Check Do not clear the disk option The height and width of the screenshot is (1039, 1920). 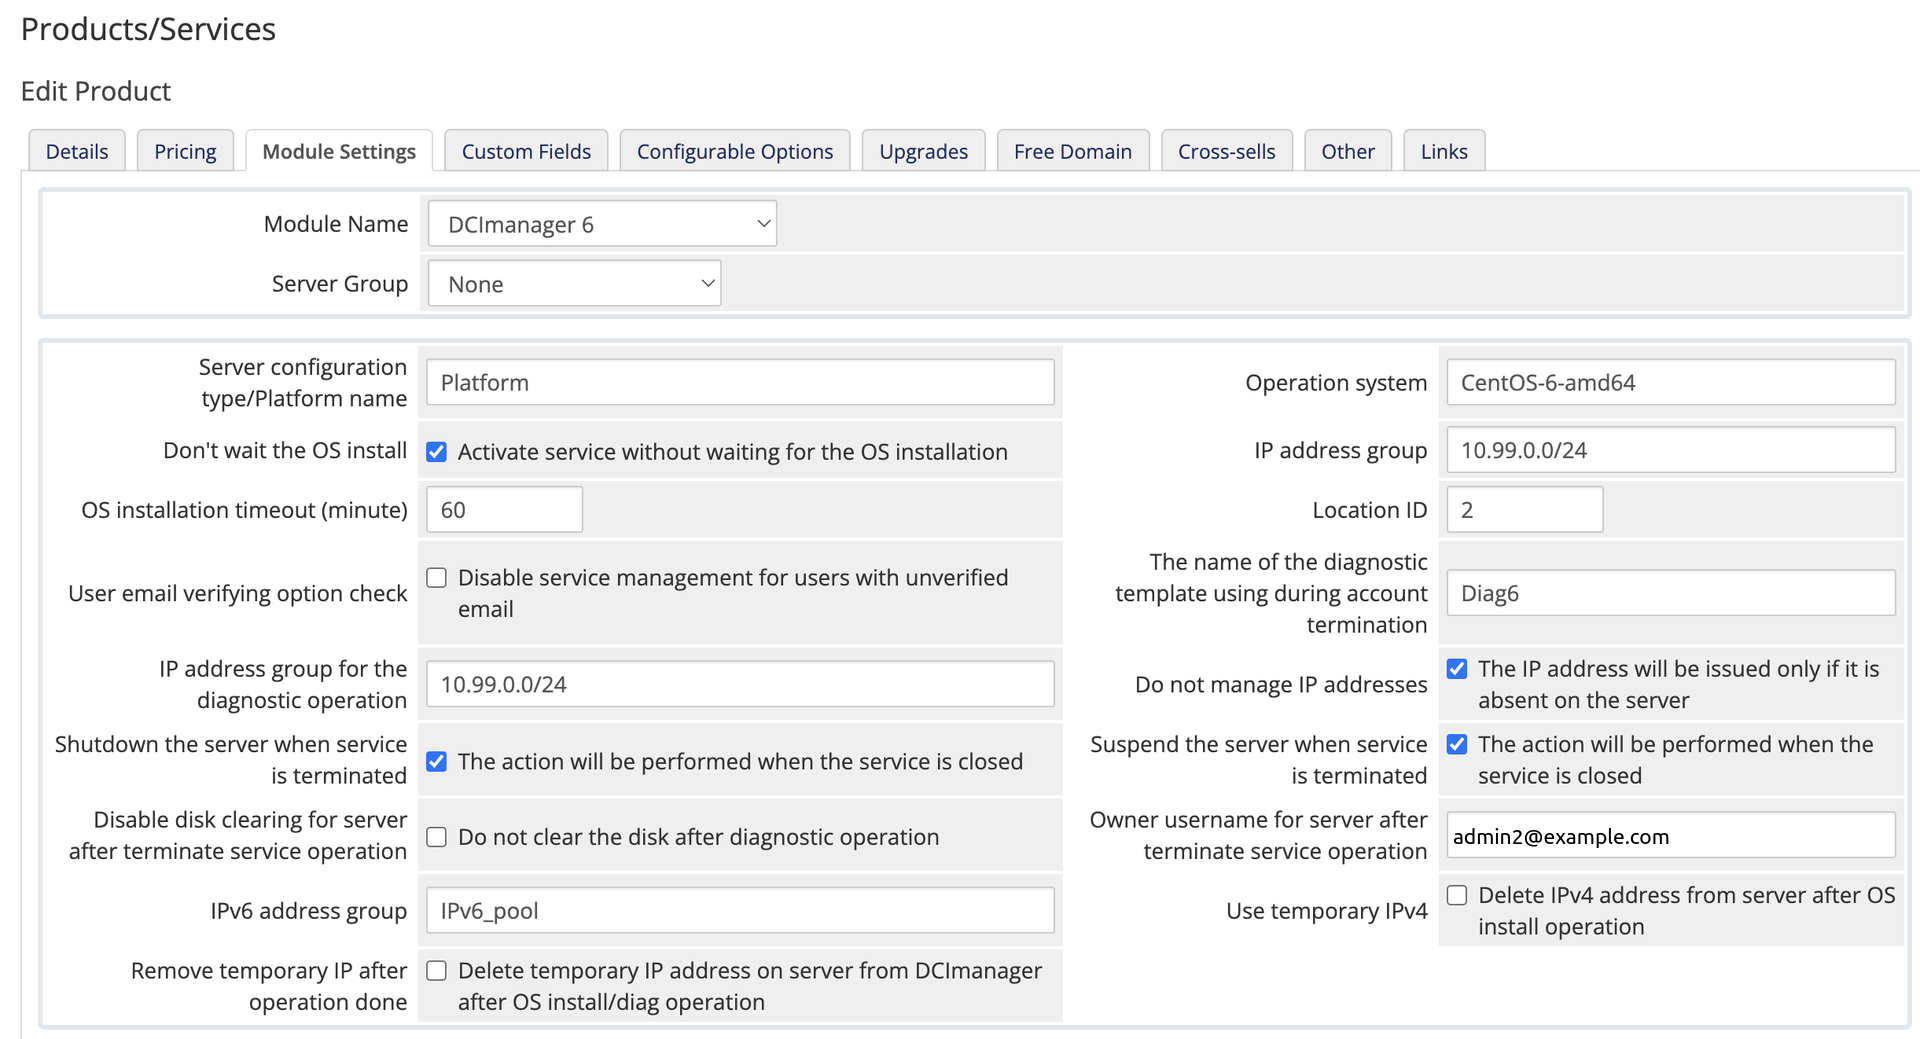(437, 837)
